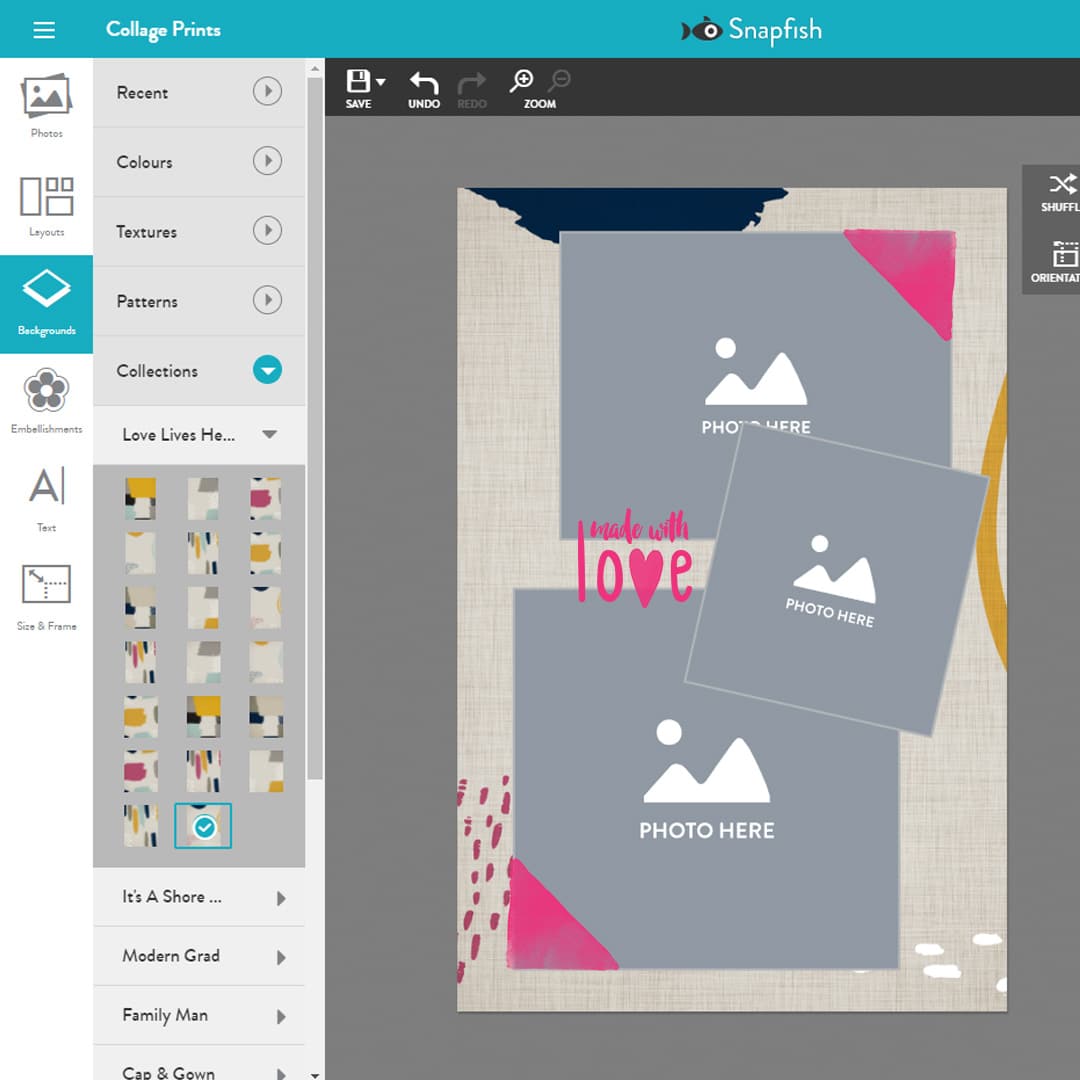The image size is (1080, 1080).
Task: Open the Modern Grad collection
Action: [x=281, y=957]
